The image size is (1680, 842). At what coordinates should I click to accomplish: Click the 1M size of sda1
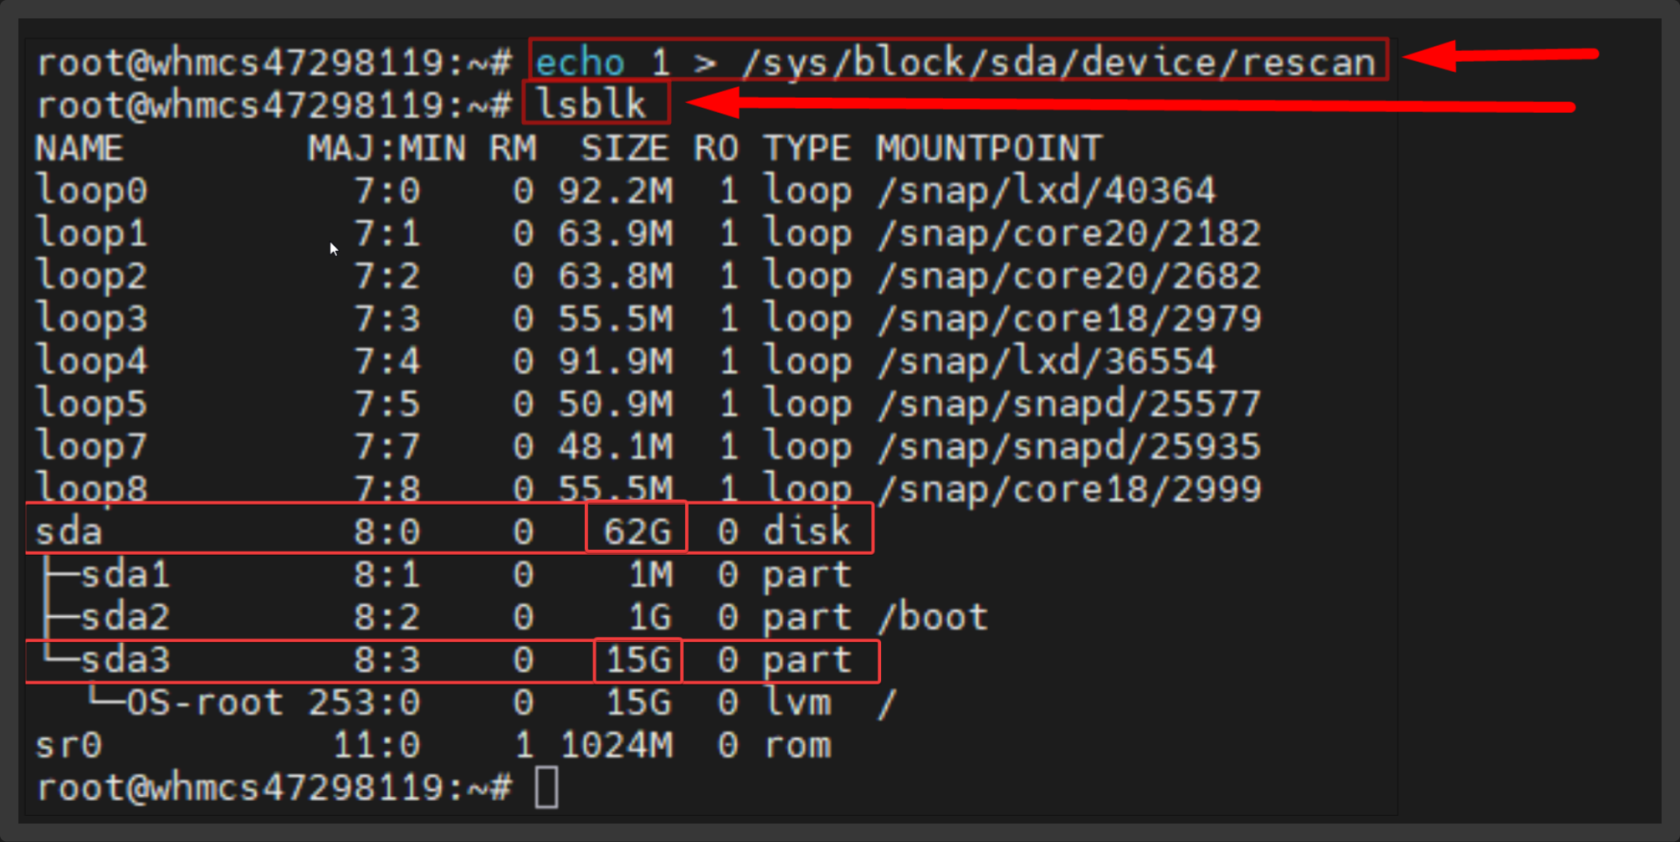click(x=650, y=575)
